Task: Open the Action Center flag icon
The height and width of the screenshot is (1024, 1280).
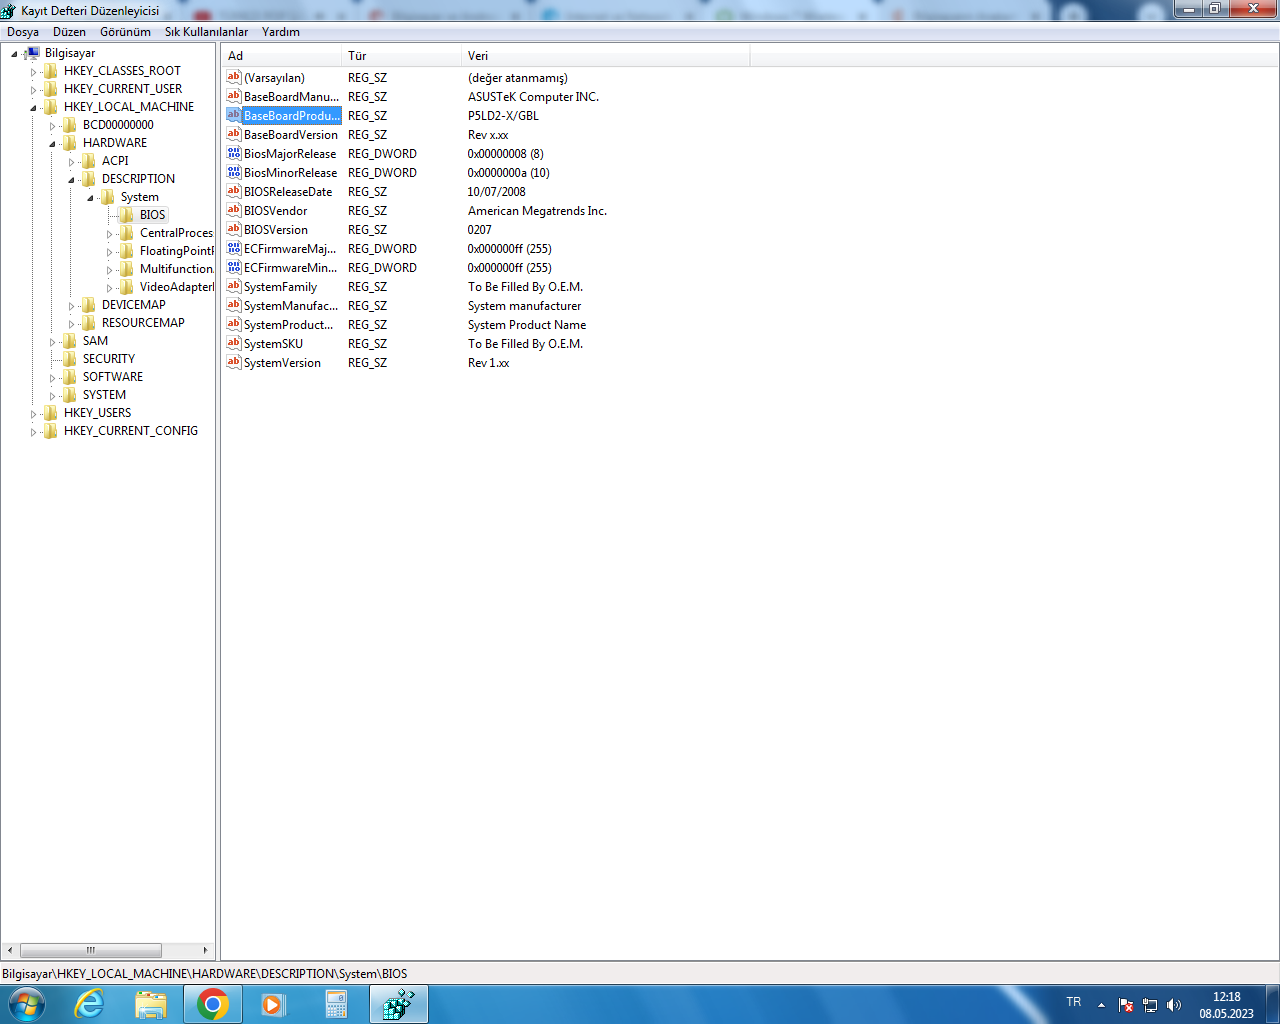Action: [x=1126, y=1005]
